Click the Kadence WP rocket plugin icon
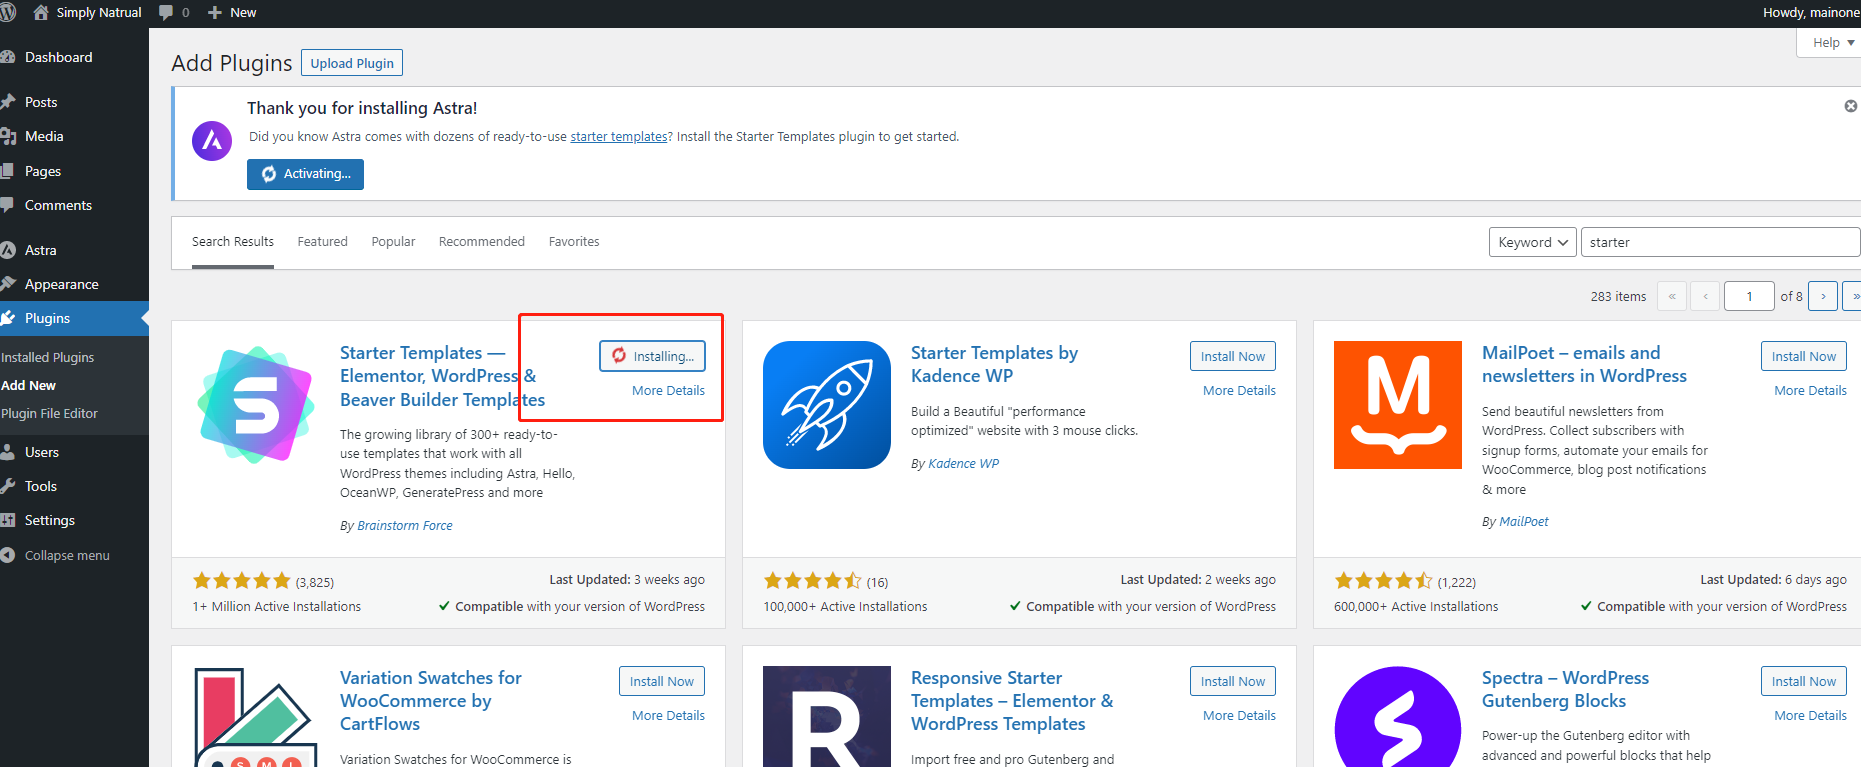This screenshot has height=767, width=1861. click(826, 404)
